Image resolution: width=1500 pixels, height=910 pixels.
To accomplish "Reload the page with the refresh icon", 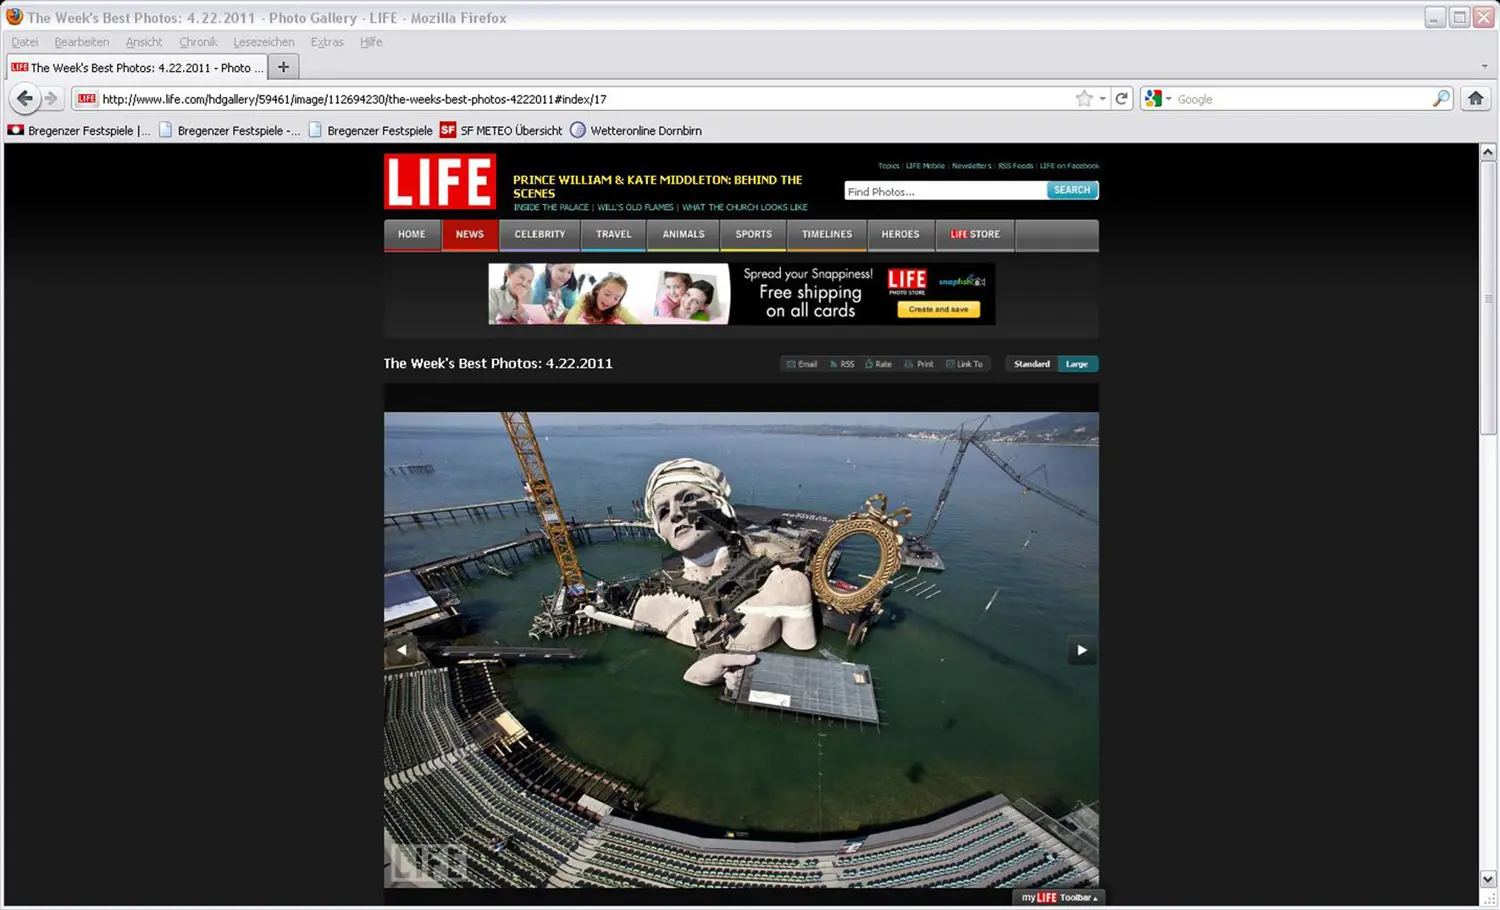I will click(1122, 98).
